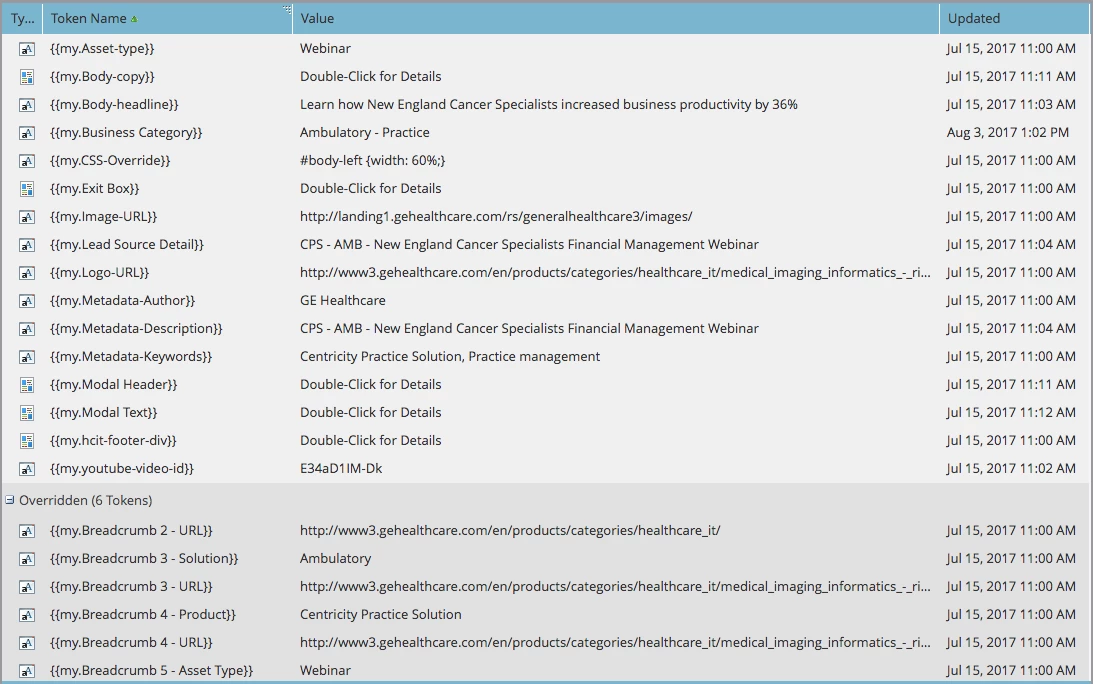Click the type icon for my.youtube-video-id
The width and height of the screenshot is (1093, 684).
coord(26,469)
